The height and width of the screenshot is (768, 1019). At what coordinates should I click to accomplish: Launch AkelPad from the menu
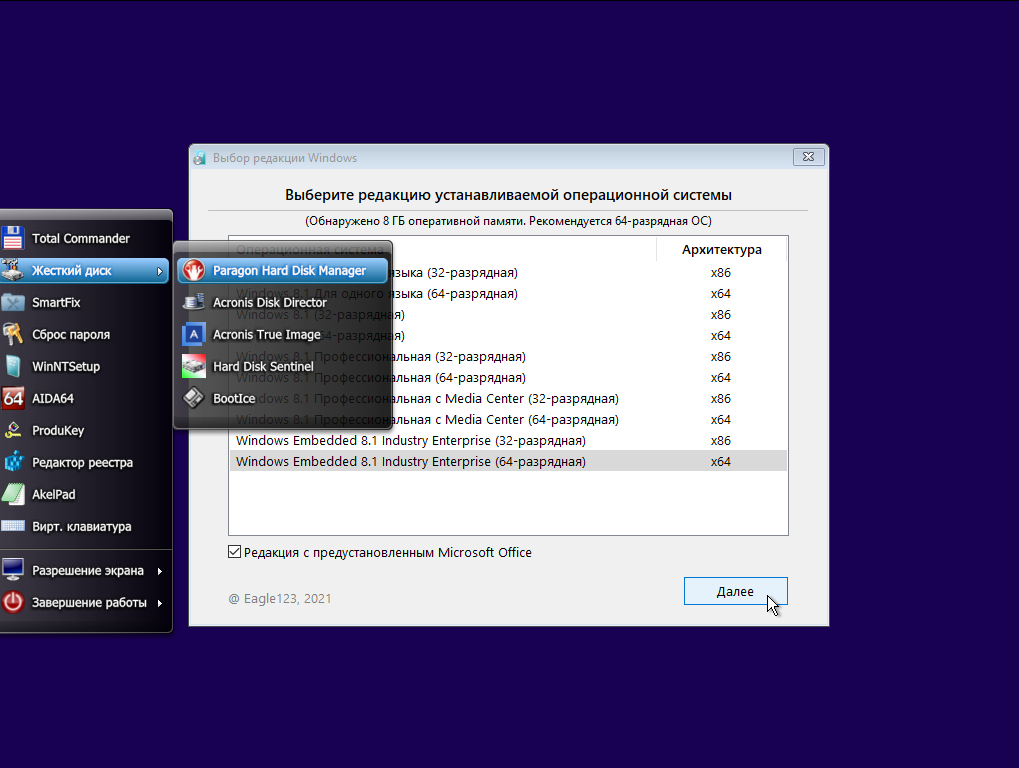coord(53,494)
